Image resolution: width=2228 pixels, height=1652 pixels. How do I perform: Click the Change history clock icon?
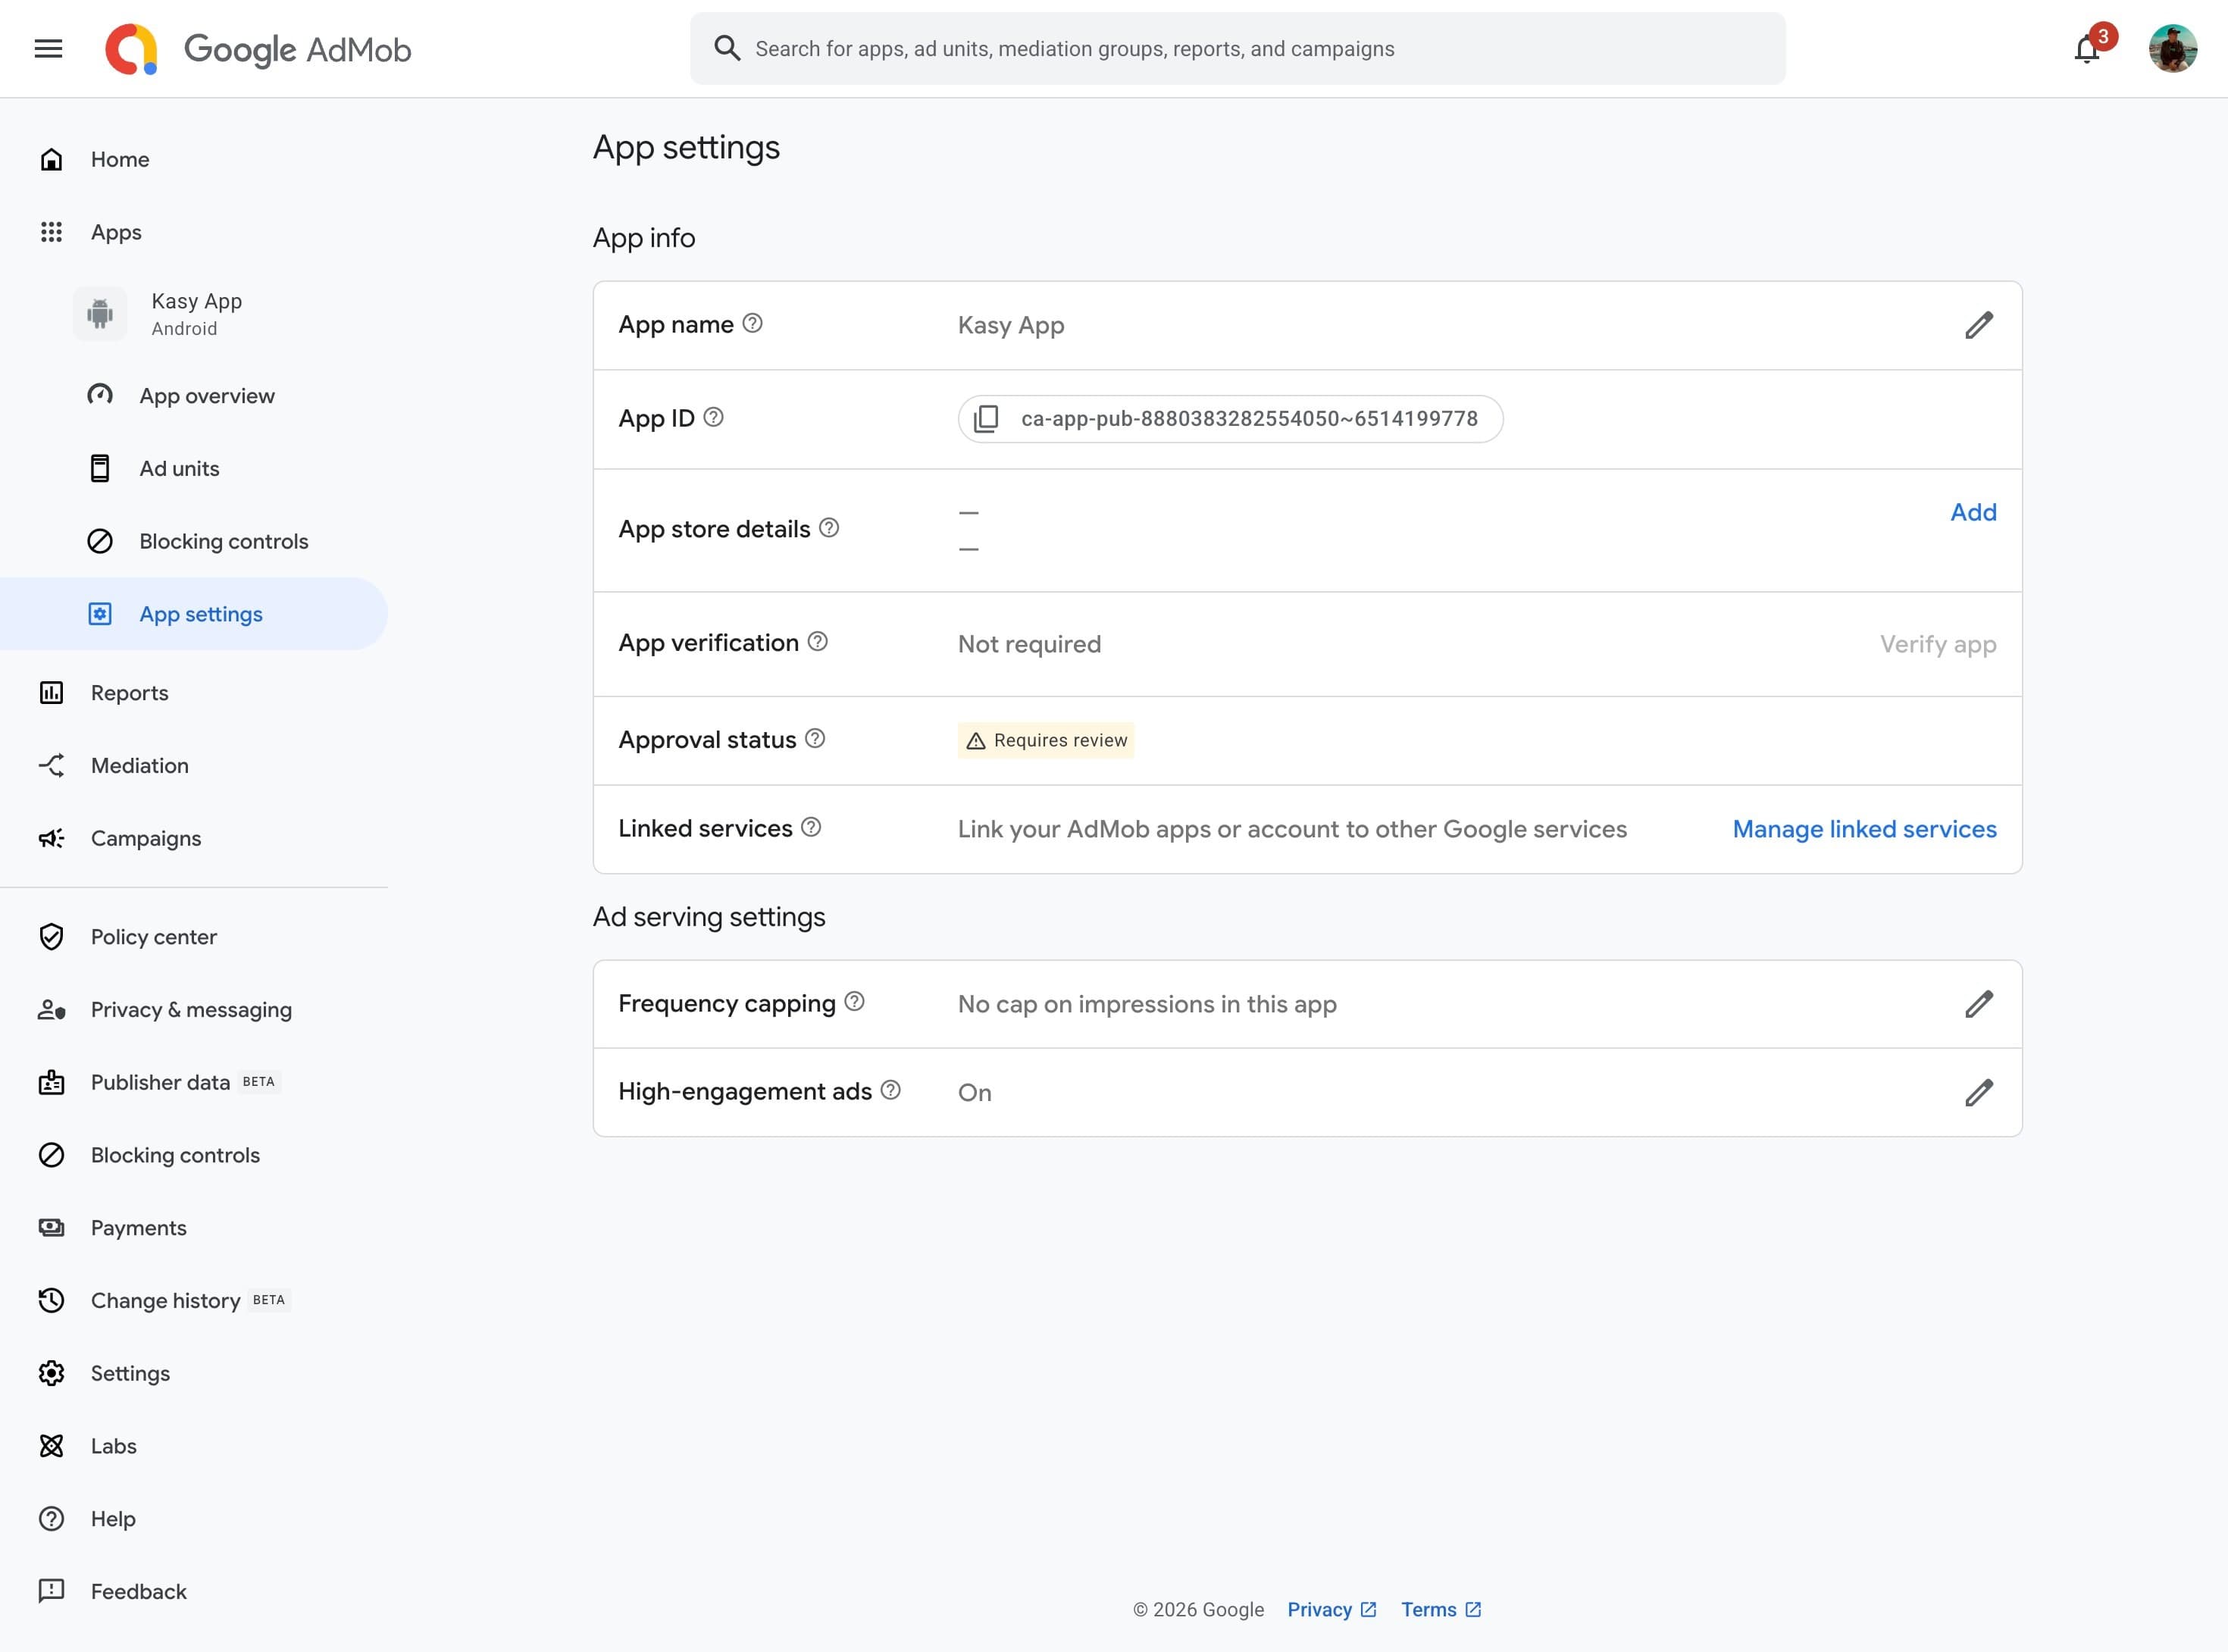pos(51,1300)
